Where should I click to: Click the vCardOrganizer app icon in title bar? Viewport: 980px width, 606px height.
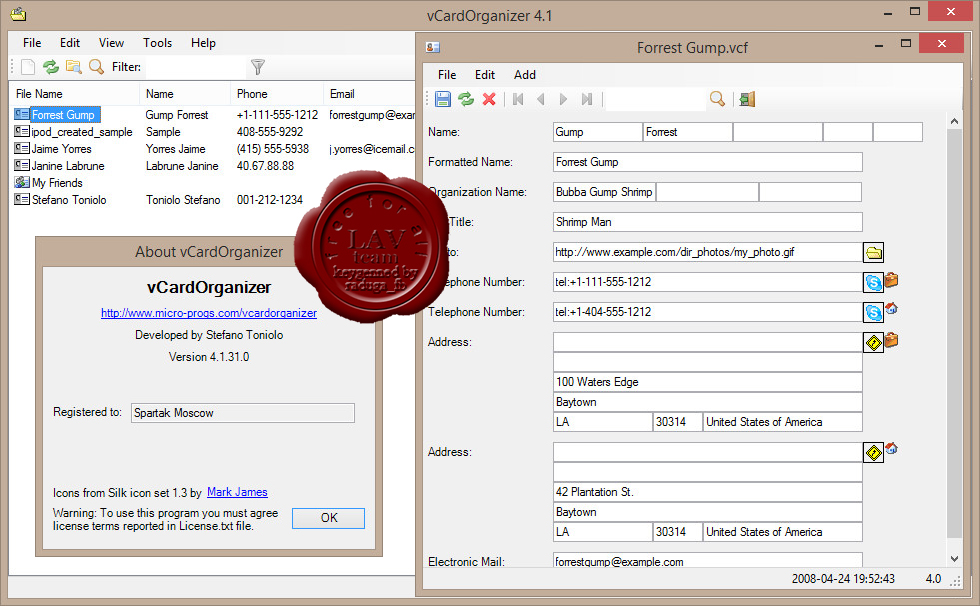click(19, 14)
